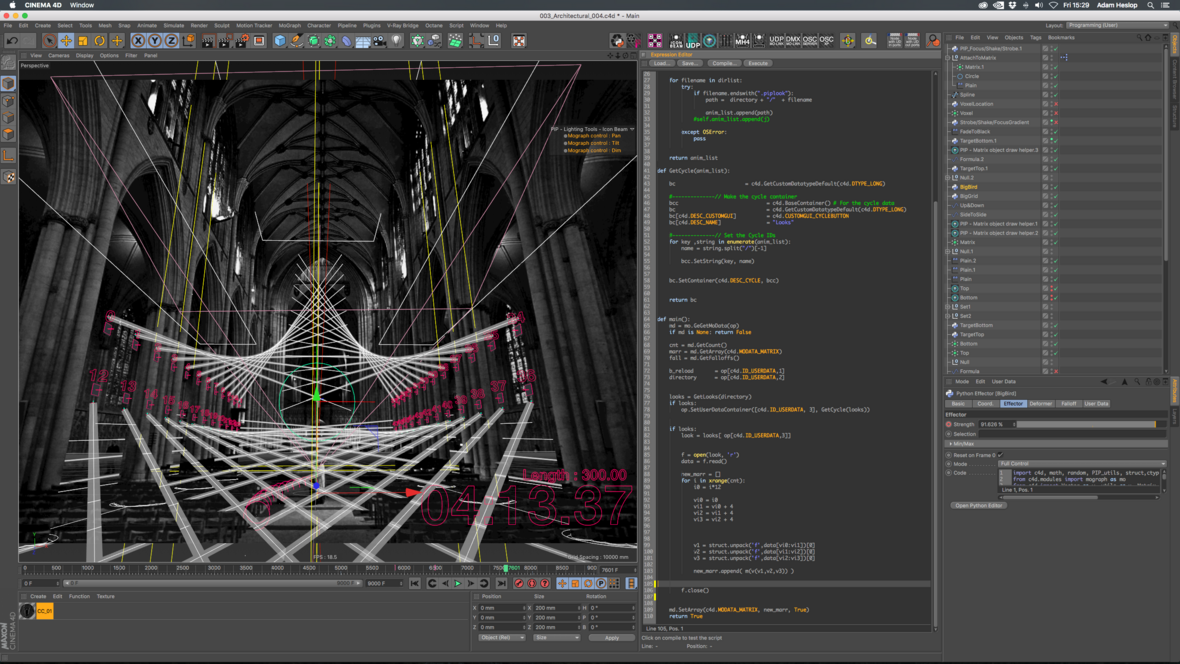Toggle the Y axis lock

click(x=154, y=41)
